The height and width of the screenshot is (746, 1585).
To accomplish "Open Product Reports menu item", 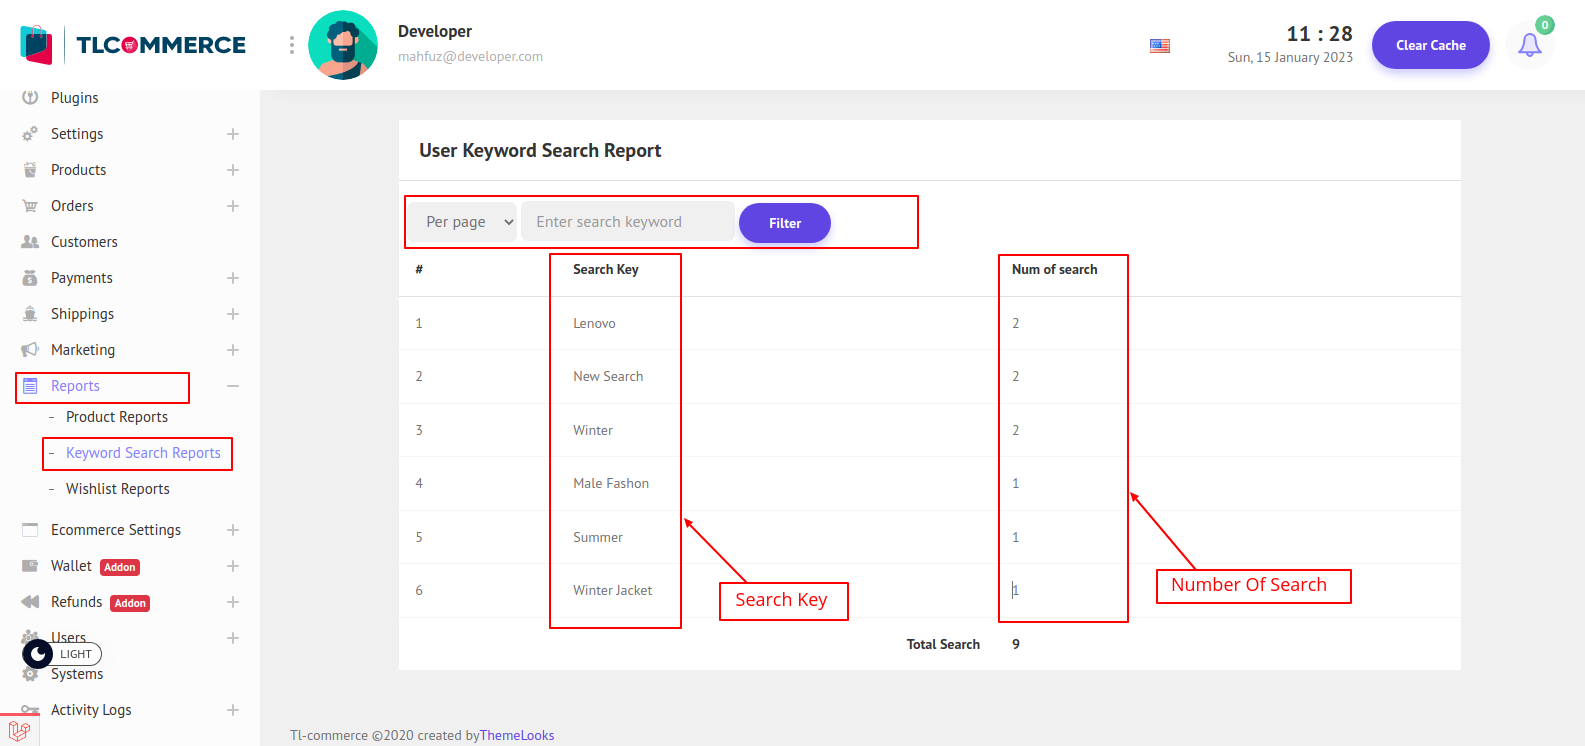I will pyautogui.click(x=116, y=417).
